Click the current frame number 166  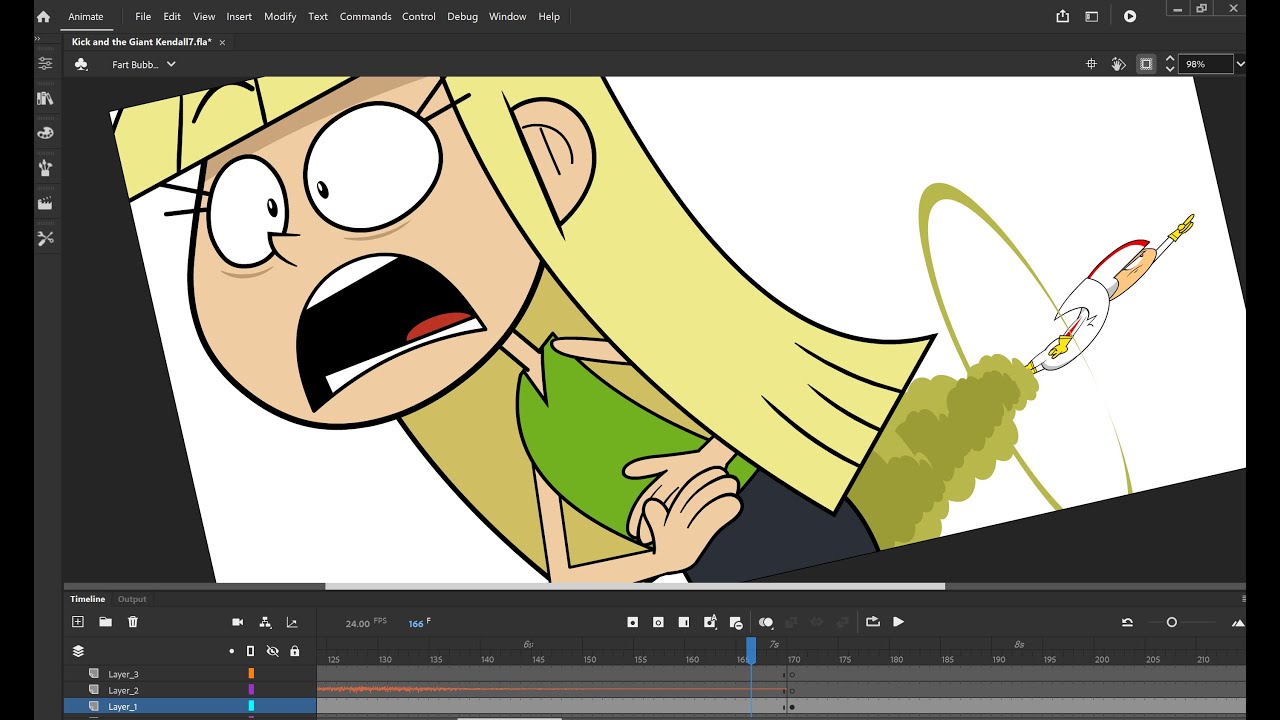(x=416, y=623)
